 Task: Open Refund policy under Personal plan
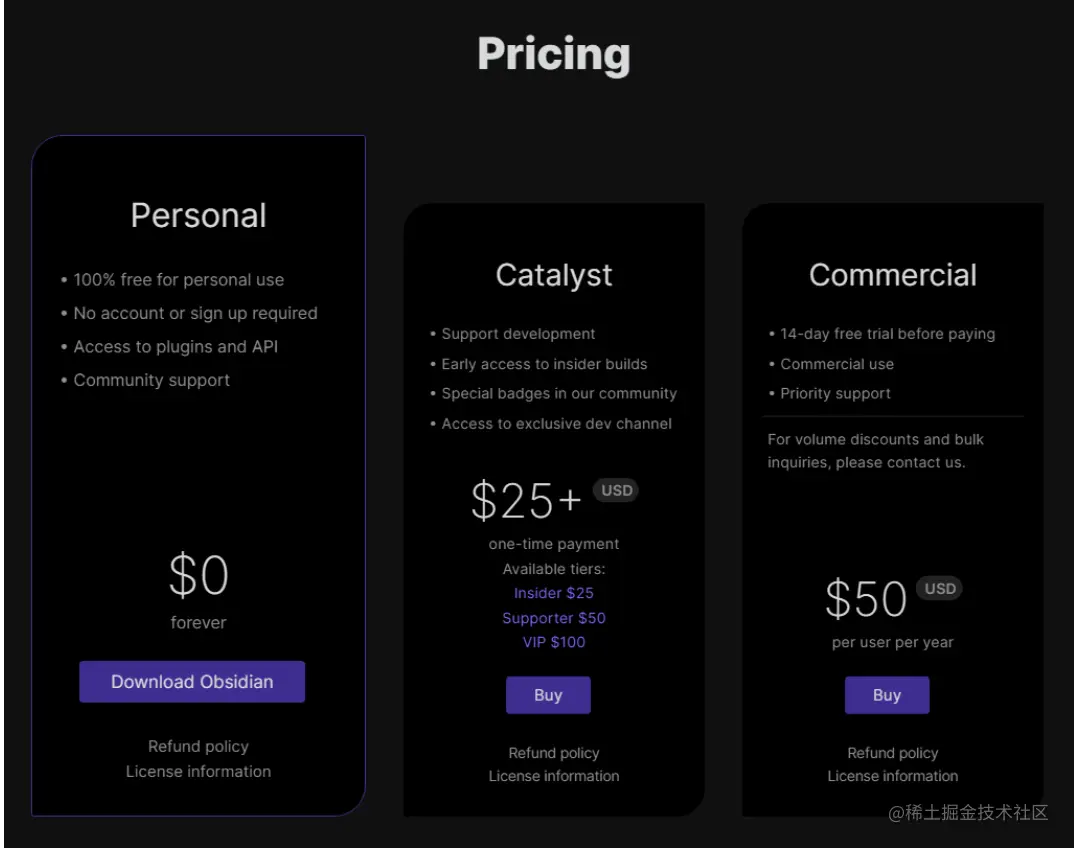click(x=198, y=746)
